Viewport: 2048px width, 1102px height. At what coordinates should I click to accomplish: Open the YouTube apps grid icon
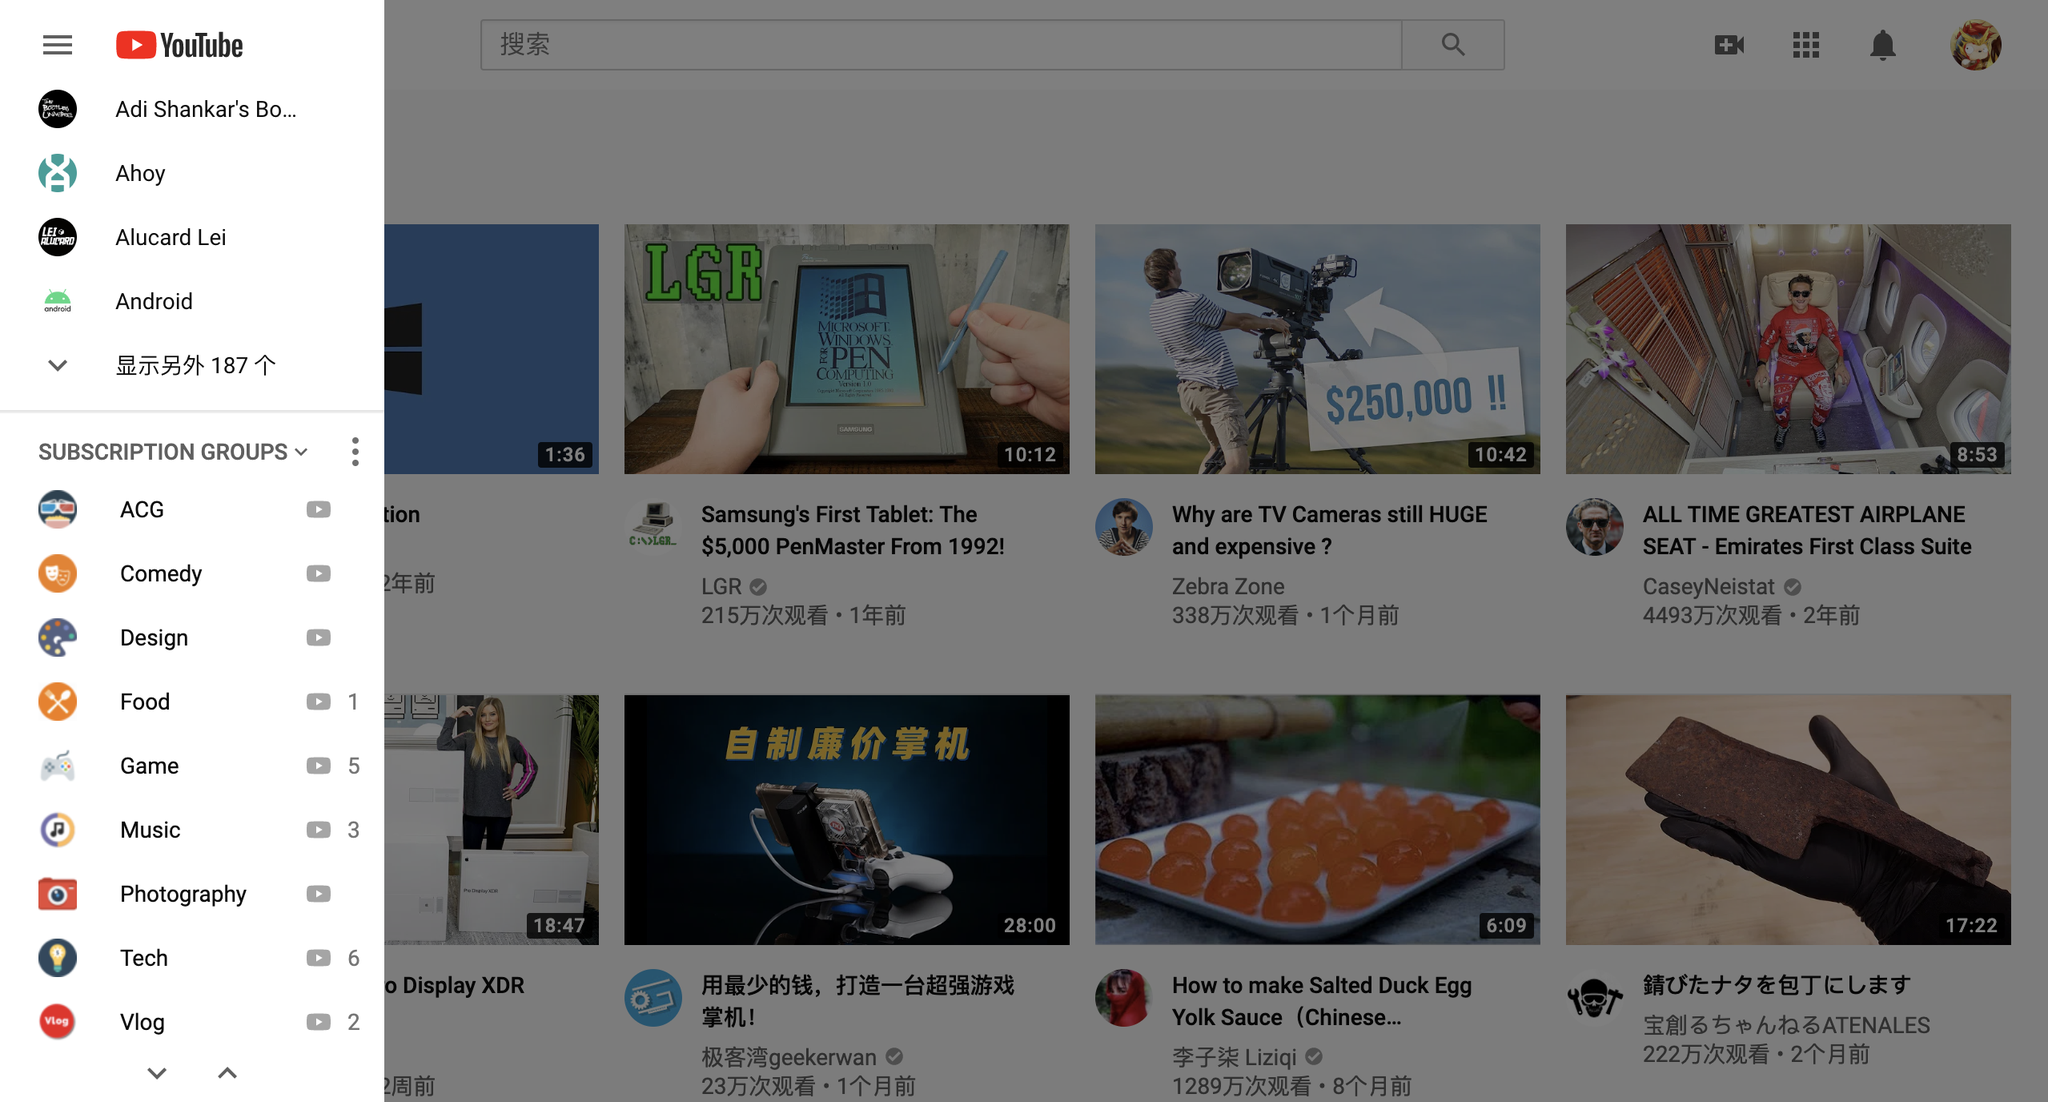[1805, 44]
